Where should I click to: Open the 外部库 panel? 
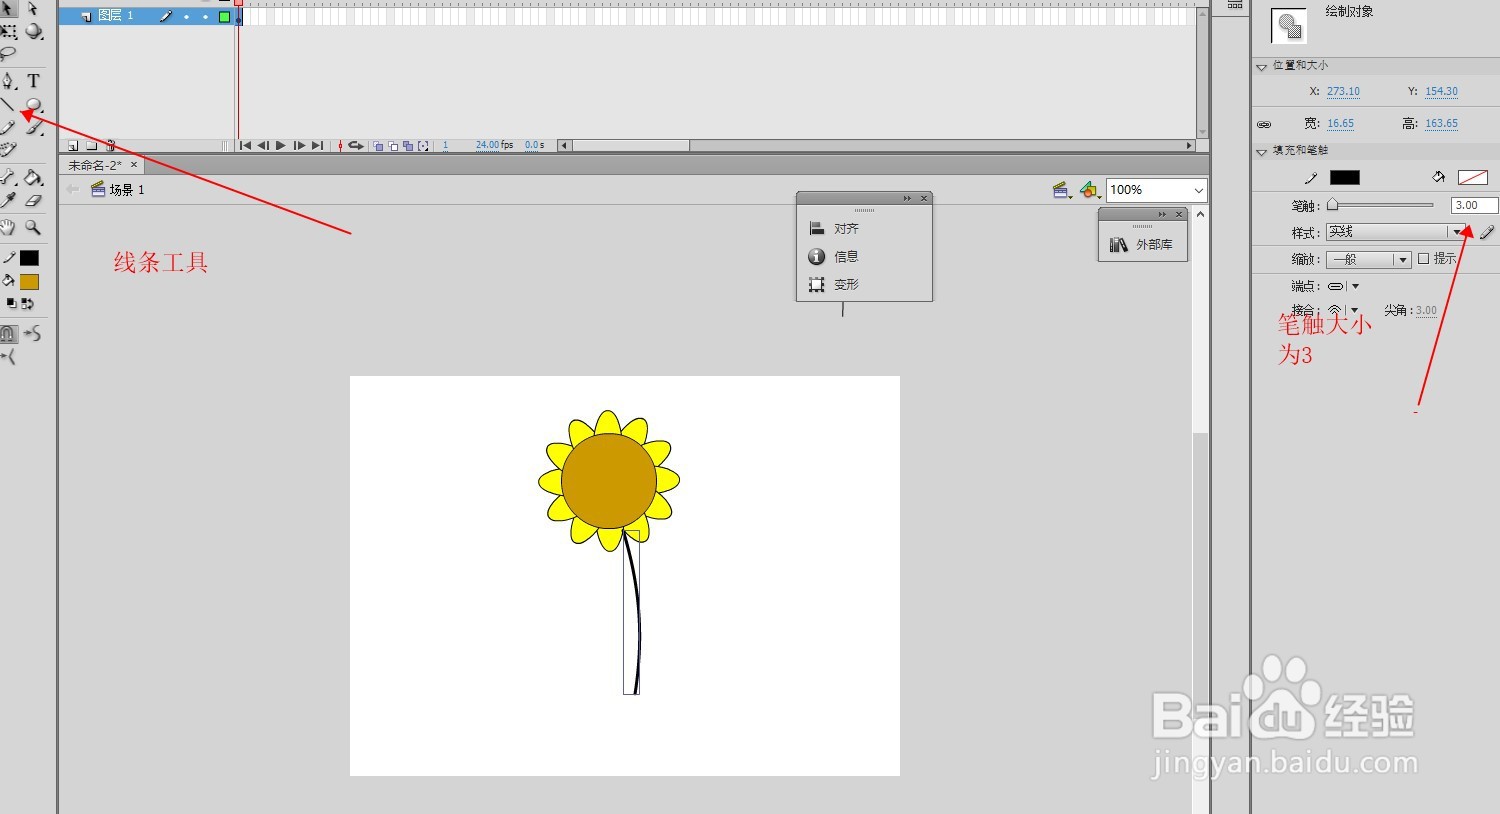pyautogui.click(x=1155, y=243)
